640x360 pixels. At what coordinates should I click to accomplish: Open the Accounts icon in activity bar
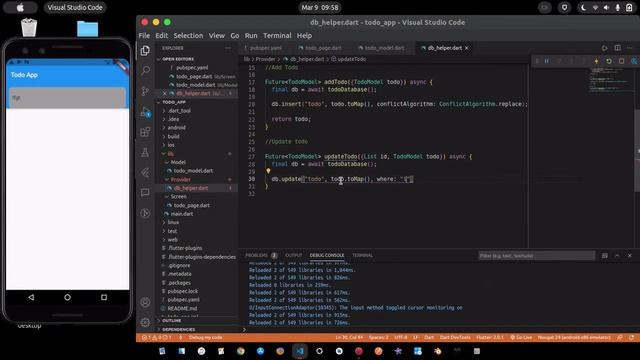pyautogui.click(x=145, y=302)
